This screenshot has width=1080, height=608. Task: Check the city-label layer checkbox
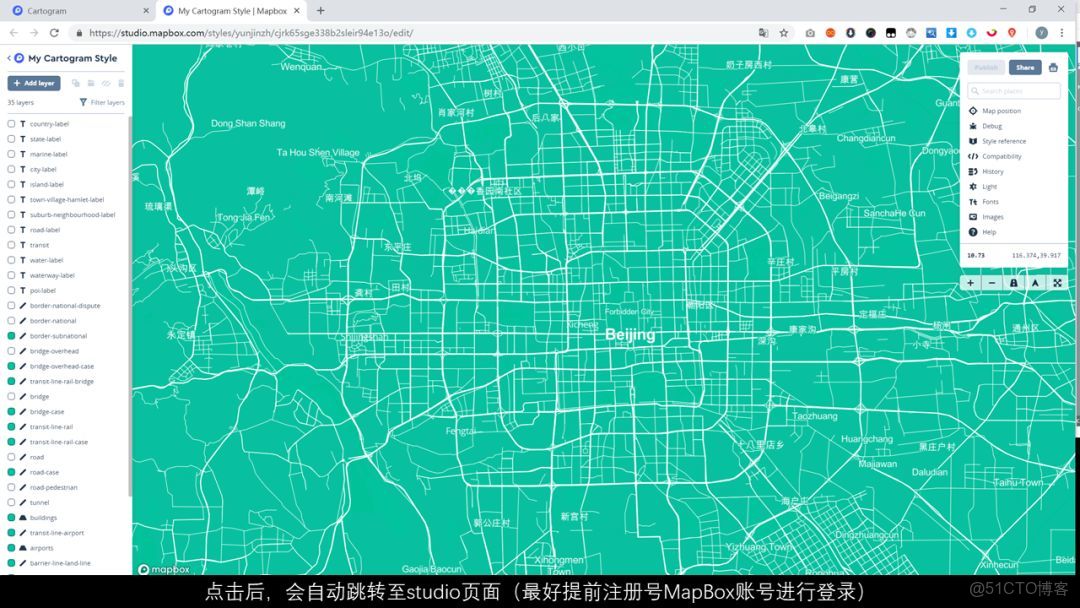coord(11,169)
